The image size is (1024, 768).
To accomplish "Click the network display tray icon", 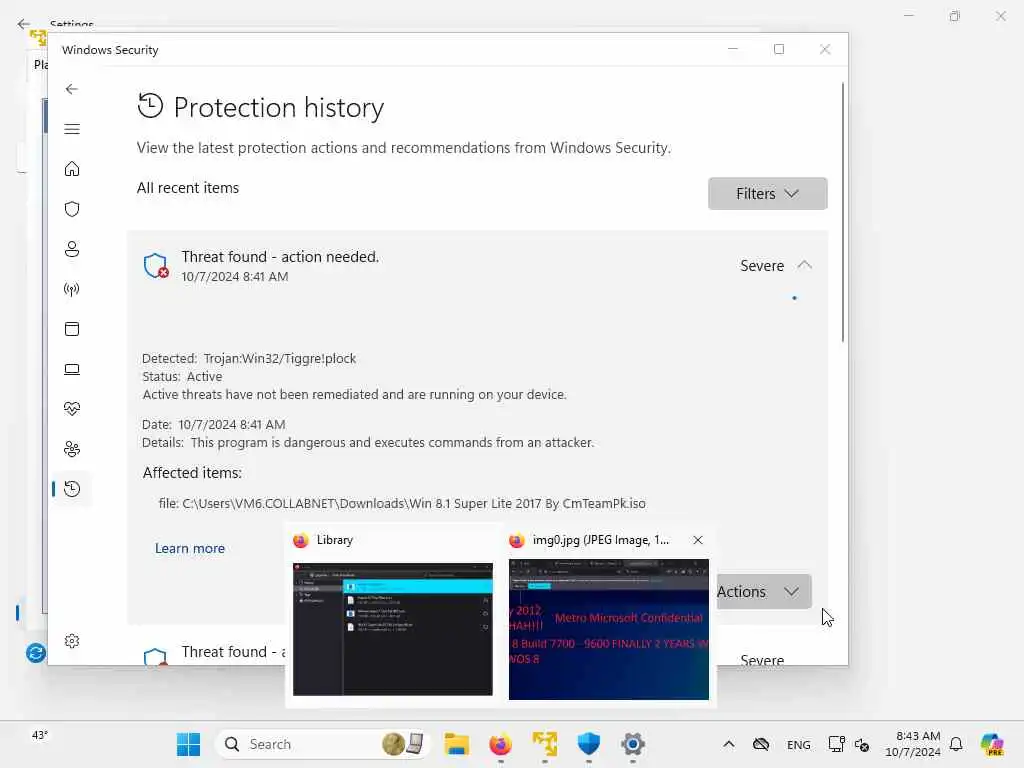I will point(836,744).
